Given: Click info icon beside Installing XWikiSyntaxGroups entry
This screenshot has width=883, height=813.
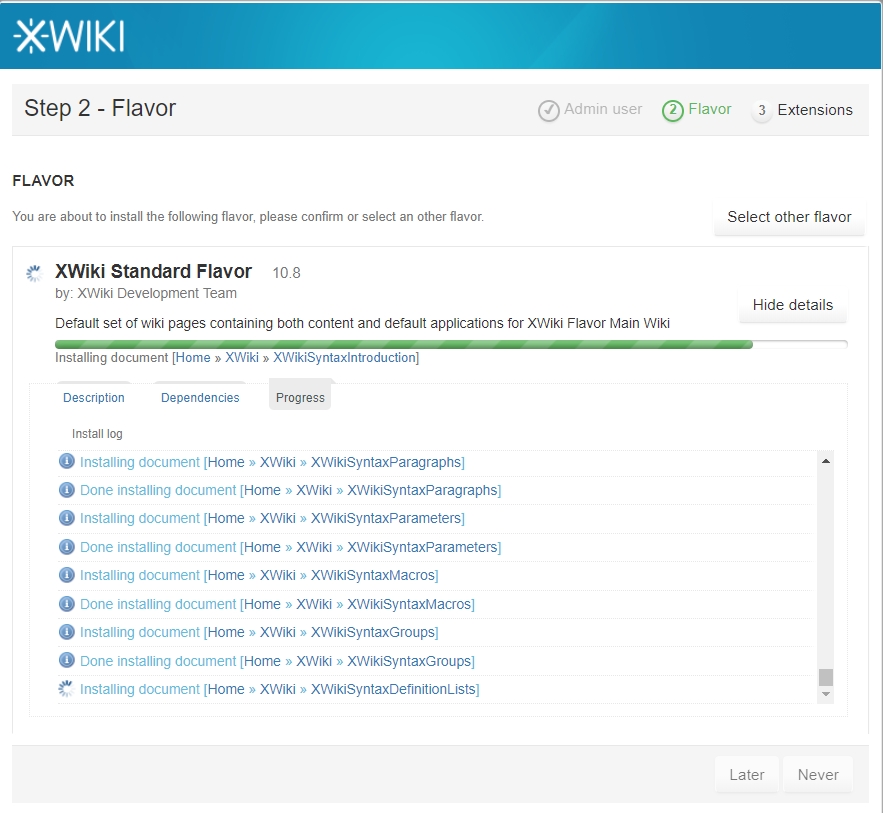Looking at the screenshot, I should pos(67,632).
